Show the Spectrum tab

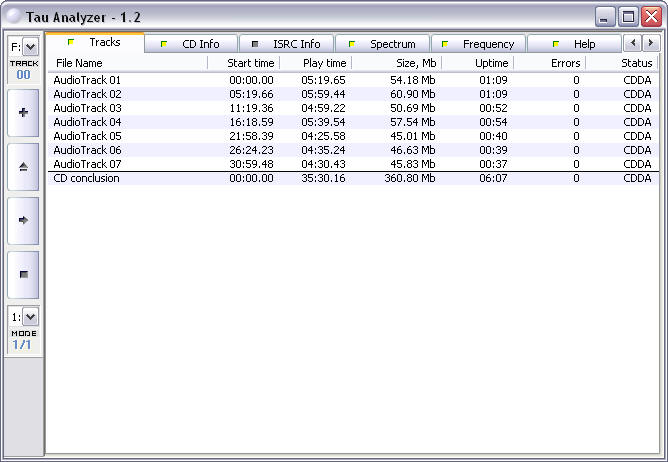coord(382,44)
